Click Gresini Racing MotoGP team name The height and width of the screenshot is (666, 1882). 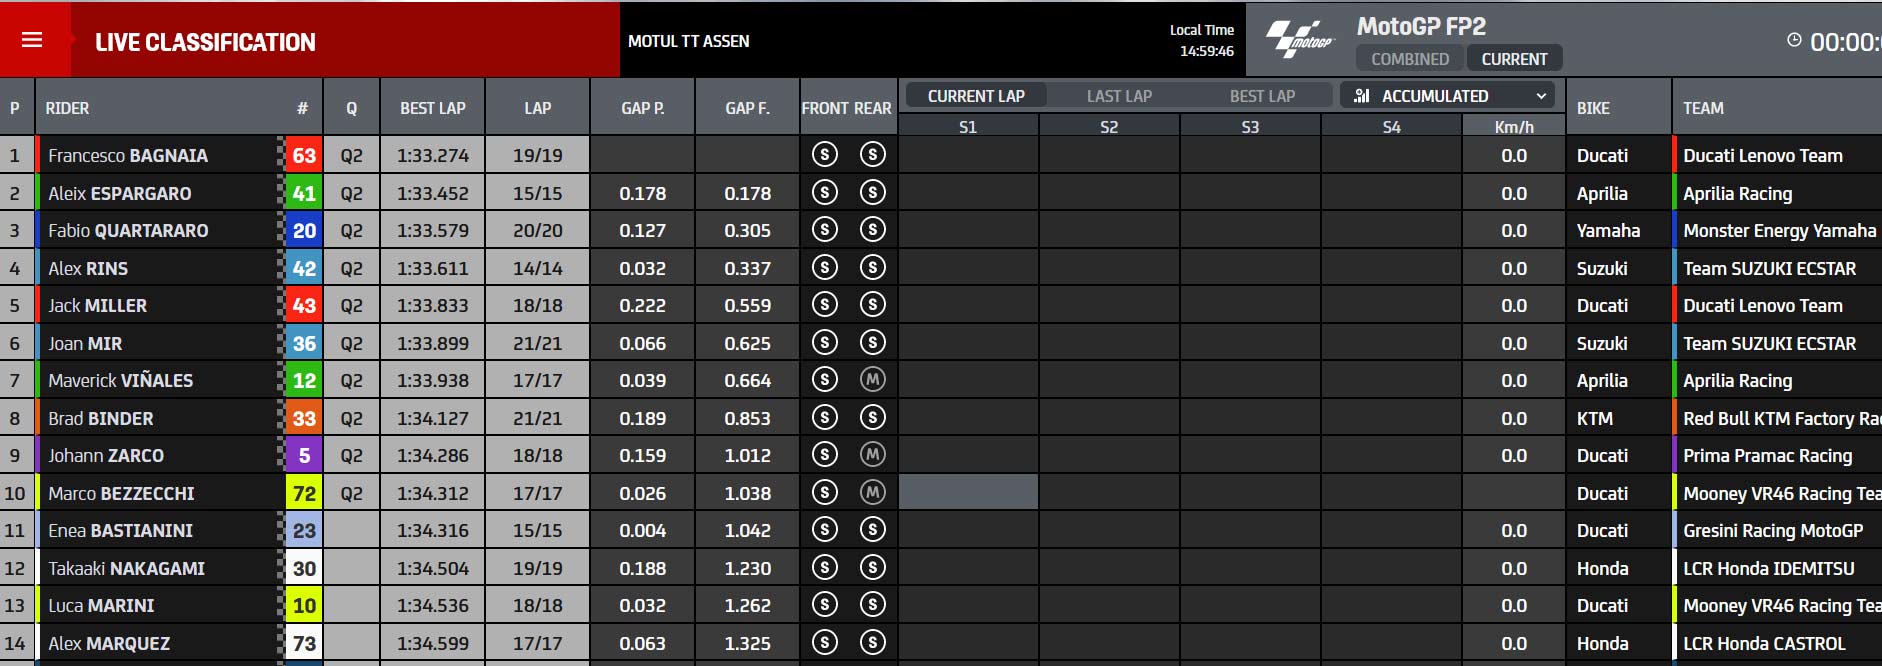[1773, 530]
